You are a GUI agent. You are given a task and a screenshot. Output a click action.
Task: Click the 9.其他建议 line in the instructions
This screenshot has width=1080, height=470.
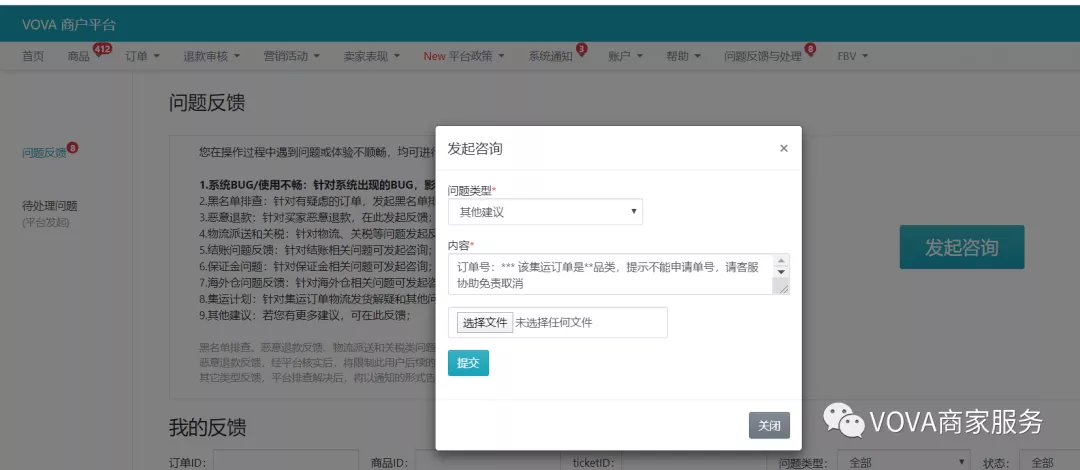(304, 315)
